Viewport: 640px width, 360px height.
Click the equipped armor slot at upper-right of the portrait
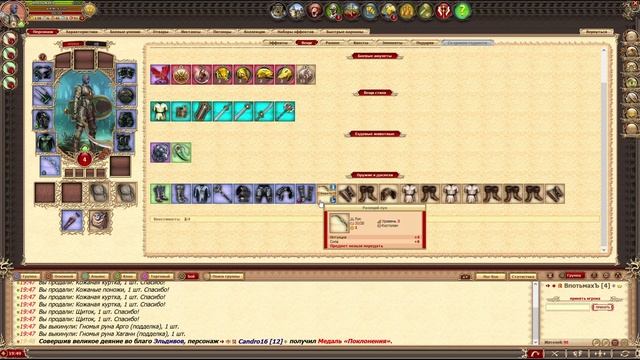[x=126, y=73]
